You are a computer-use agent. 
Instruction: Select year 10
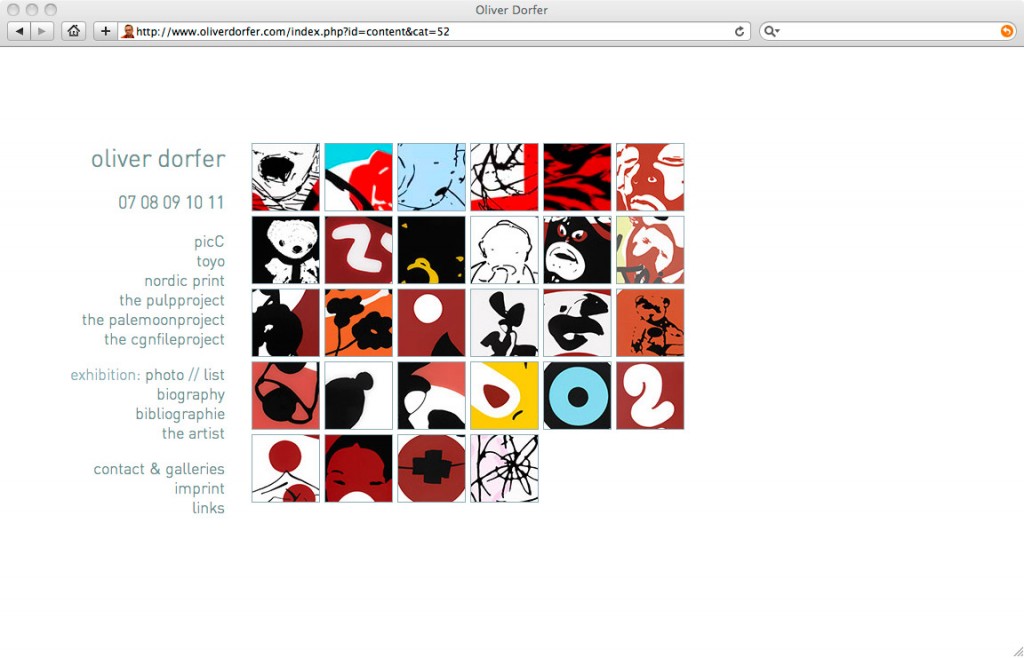194,202
